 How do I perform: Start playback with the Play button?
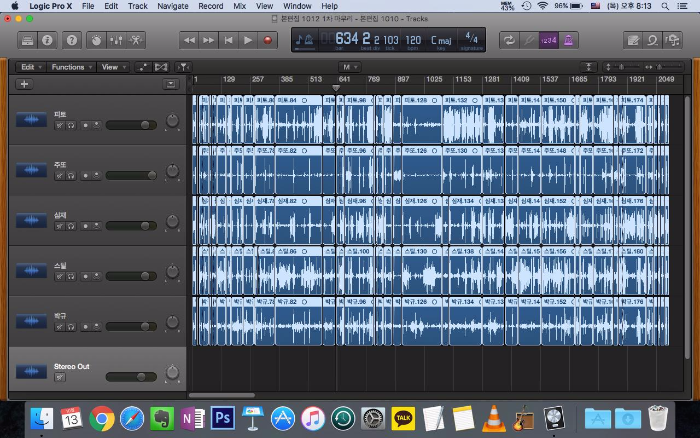(248, 41)
